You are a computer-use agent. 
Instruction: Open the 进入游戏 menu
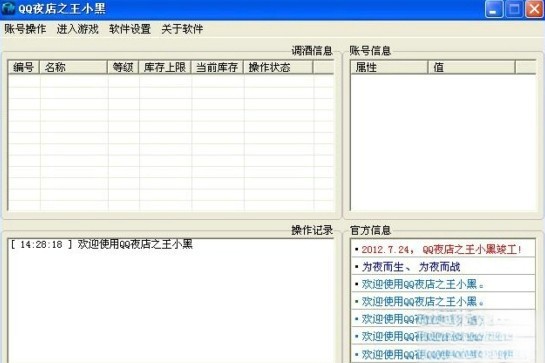[78, 29]
